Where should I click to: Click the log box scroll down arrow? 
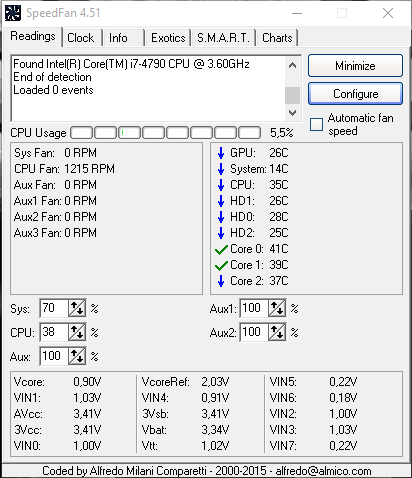(292, 113)
